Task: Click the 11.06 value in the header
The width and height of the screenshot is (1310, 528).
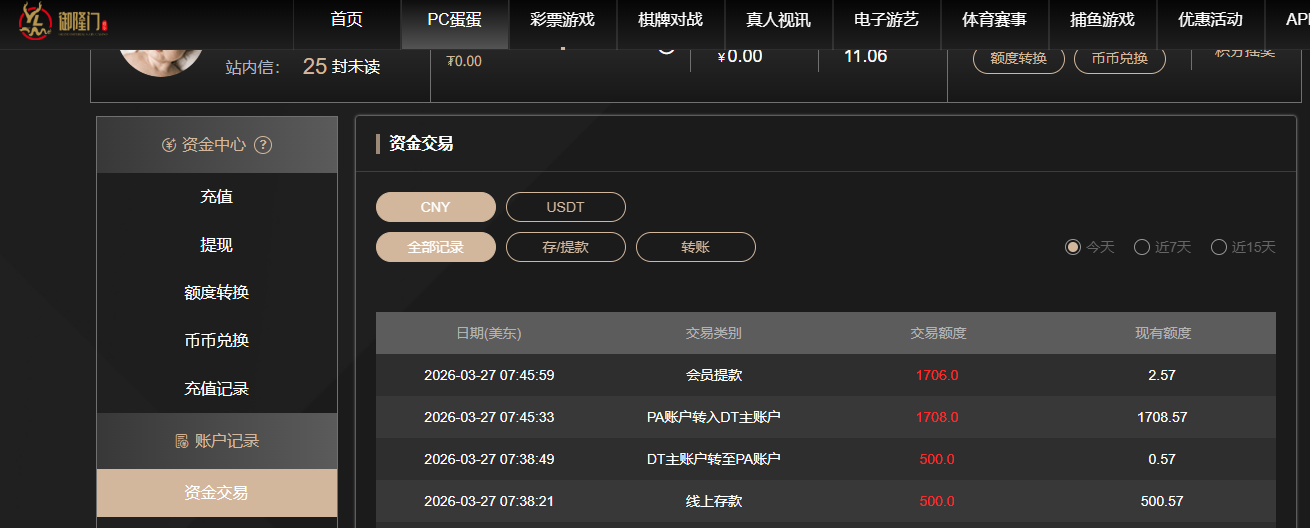Action: 866,56
